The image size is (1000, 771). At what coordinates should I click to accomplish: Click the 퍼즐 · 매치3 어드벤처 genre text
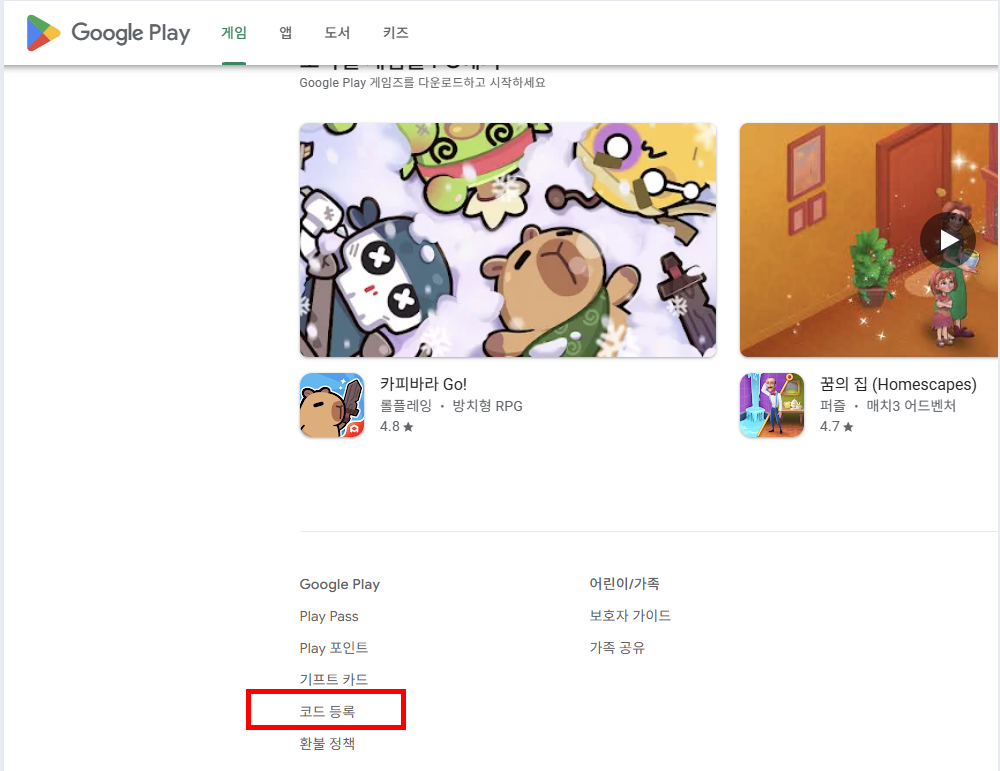pos(888,406)
